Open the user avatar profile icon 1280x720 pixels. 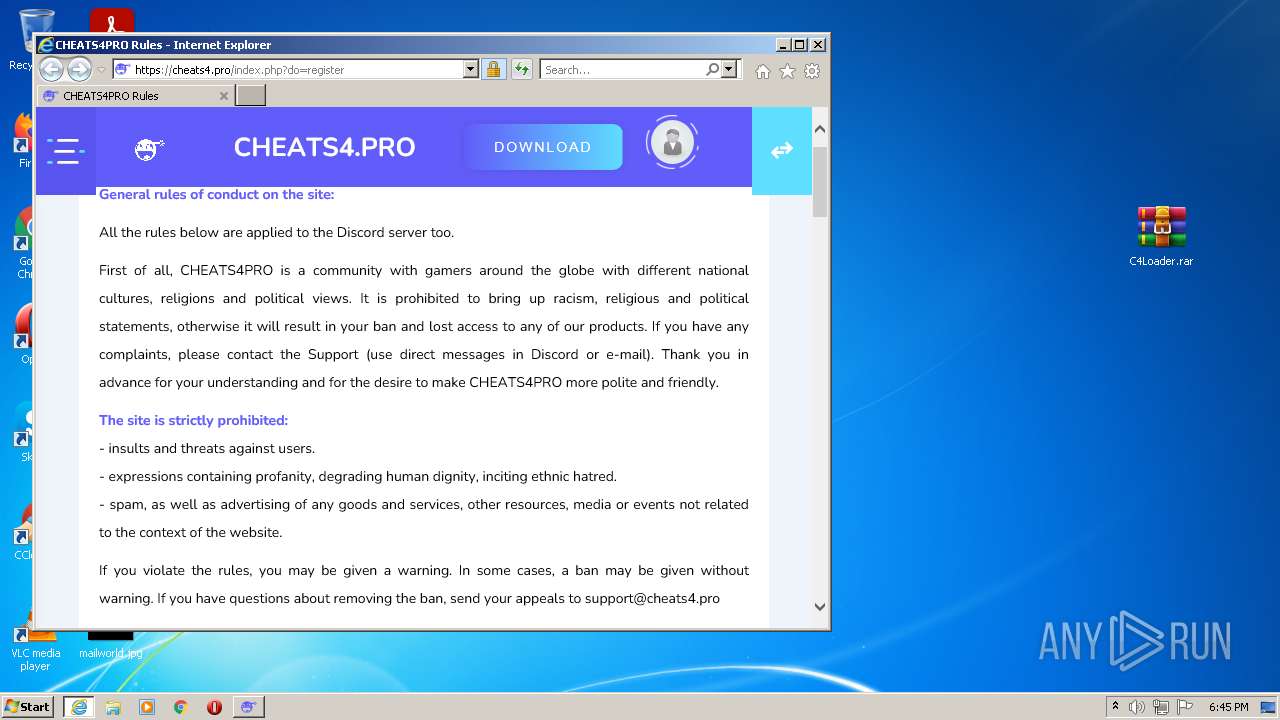[672, 144]
